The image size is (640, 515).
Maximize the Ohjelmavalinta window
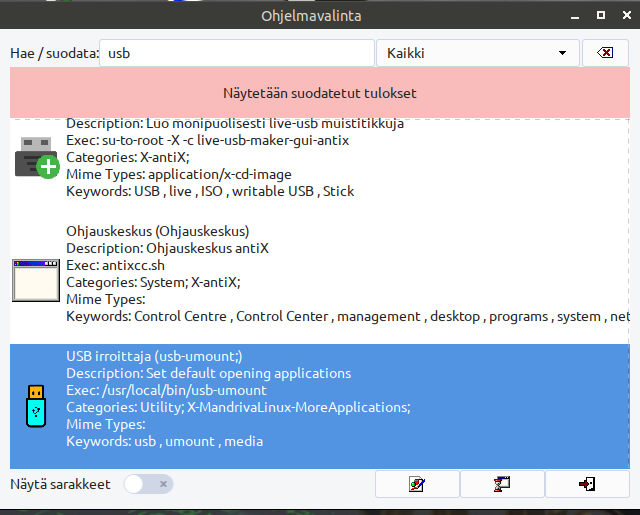tap(601, 15)
